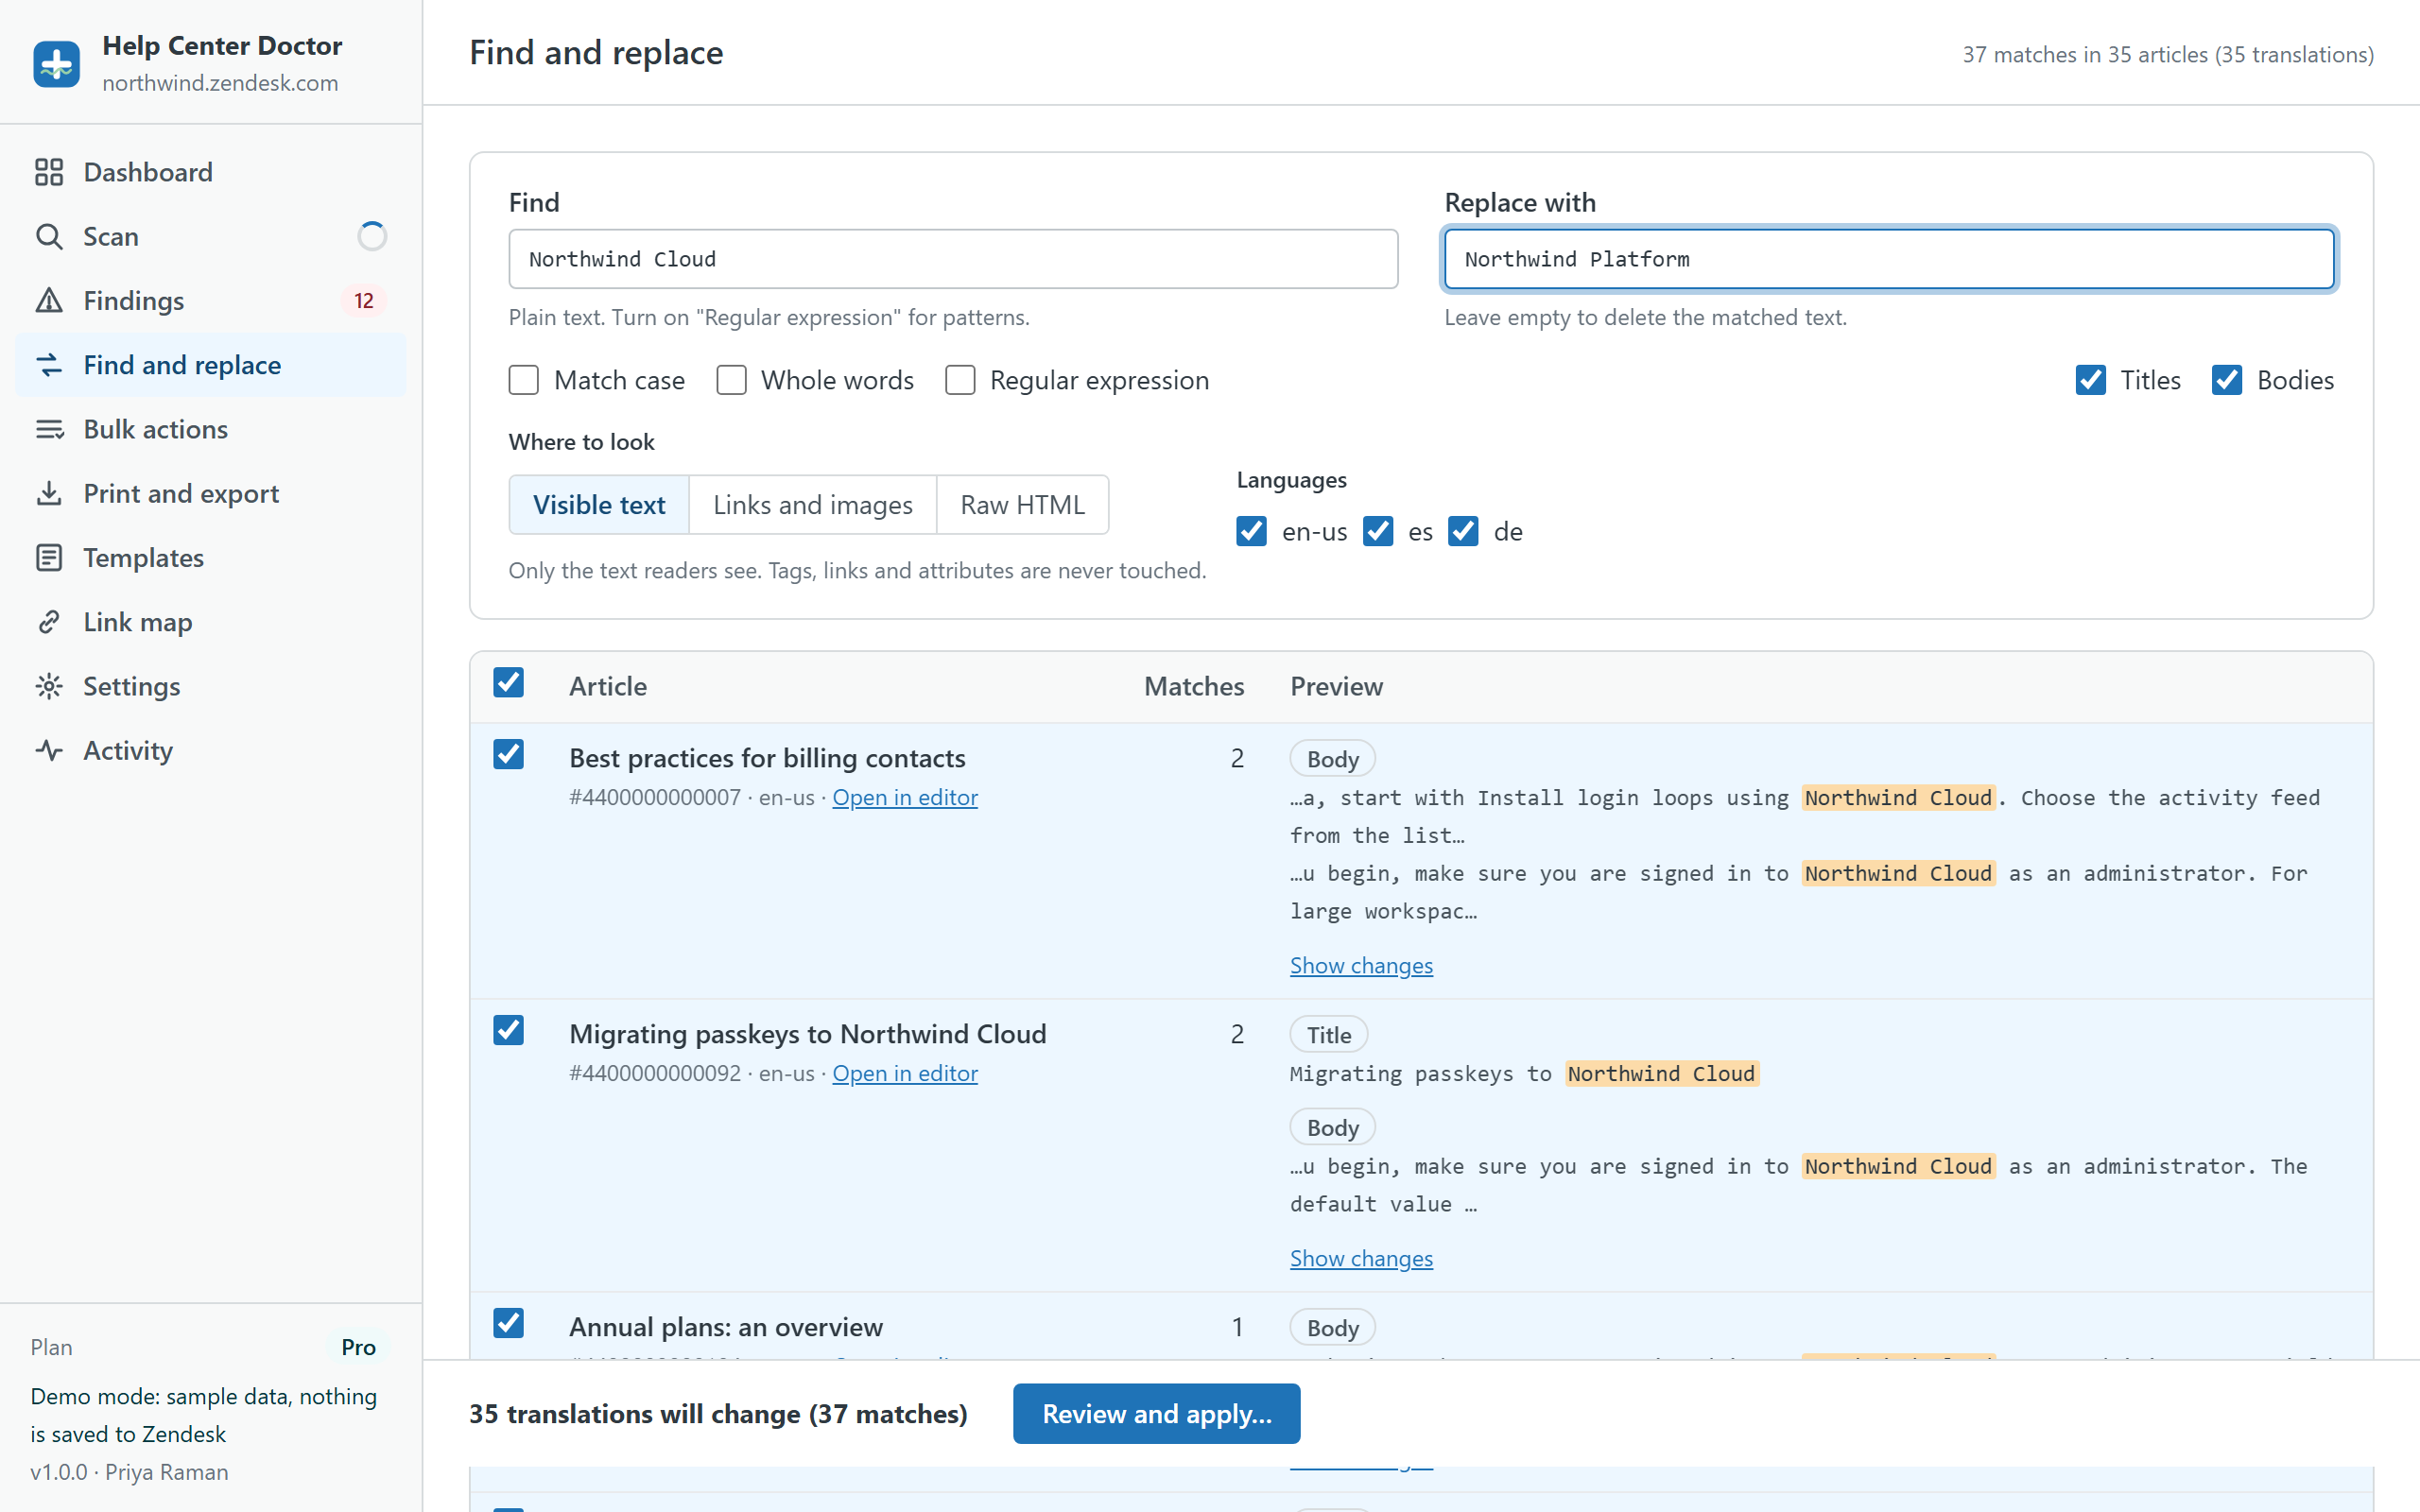Uncheck the de language checkbox
This screenshot has height=1512, width=2420.
pyautogui.click(x=1463, y=531)
